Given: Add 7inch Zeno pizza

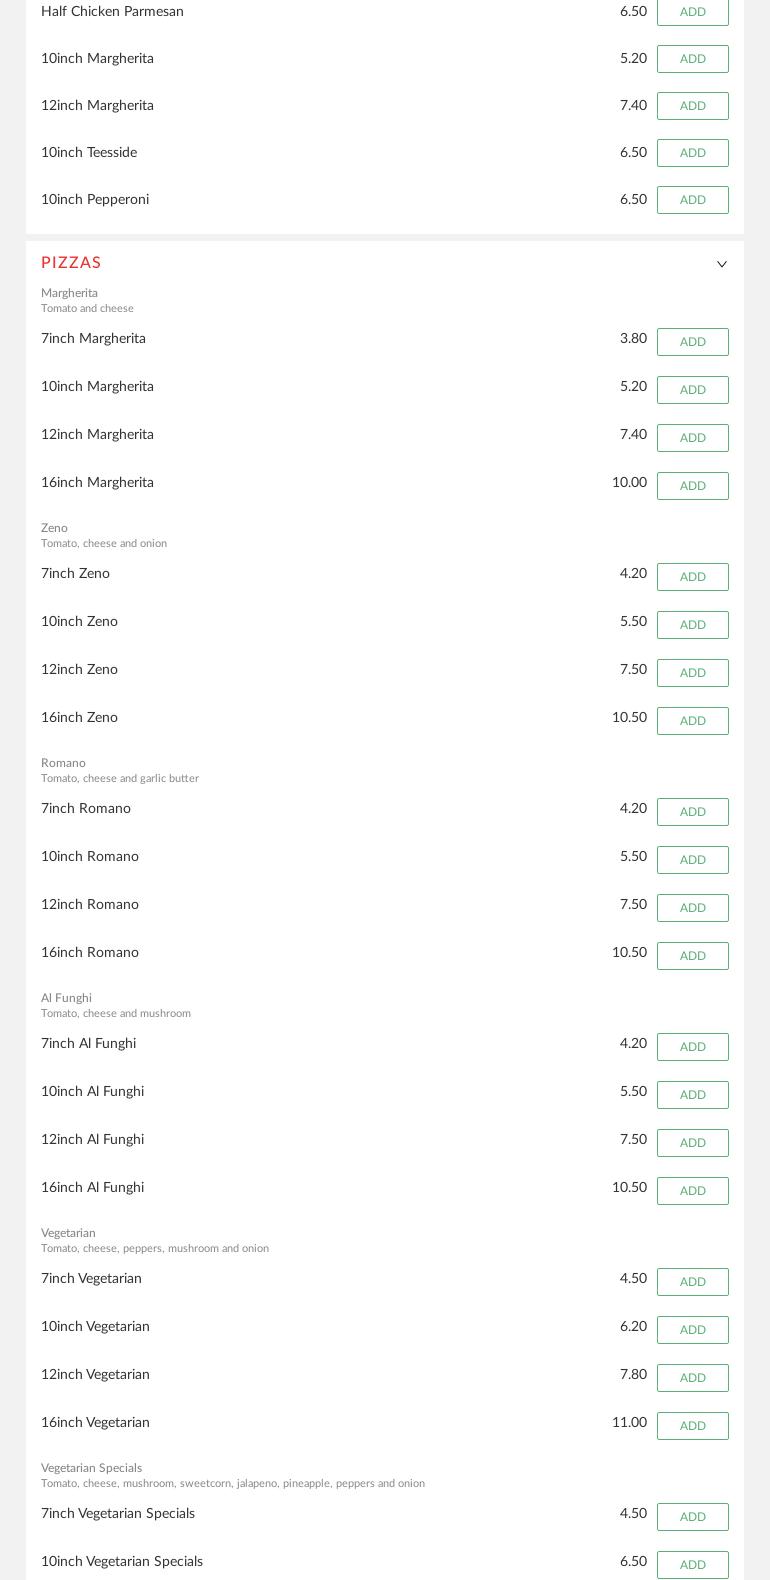Looking at the screenshot, I should click(692, 577).
